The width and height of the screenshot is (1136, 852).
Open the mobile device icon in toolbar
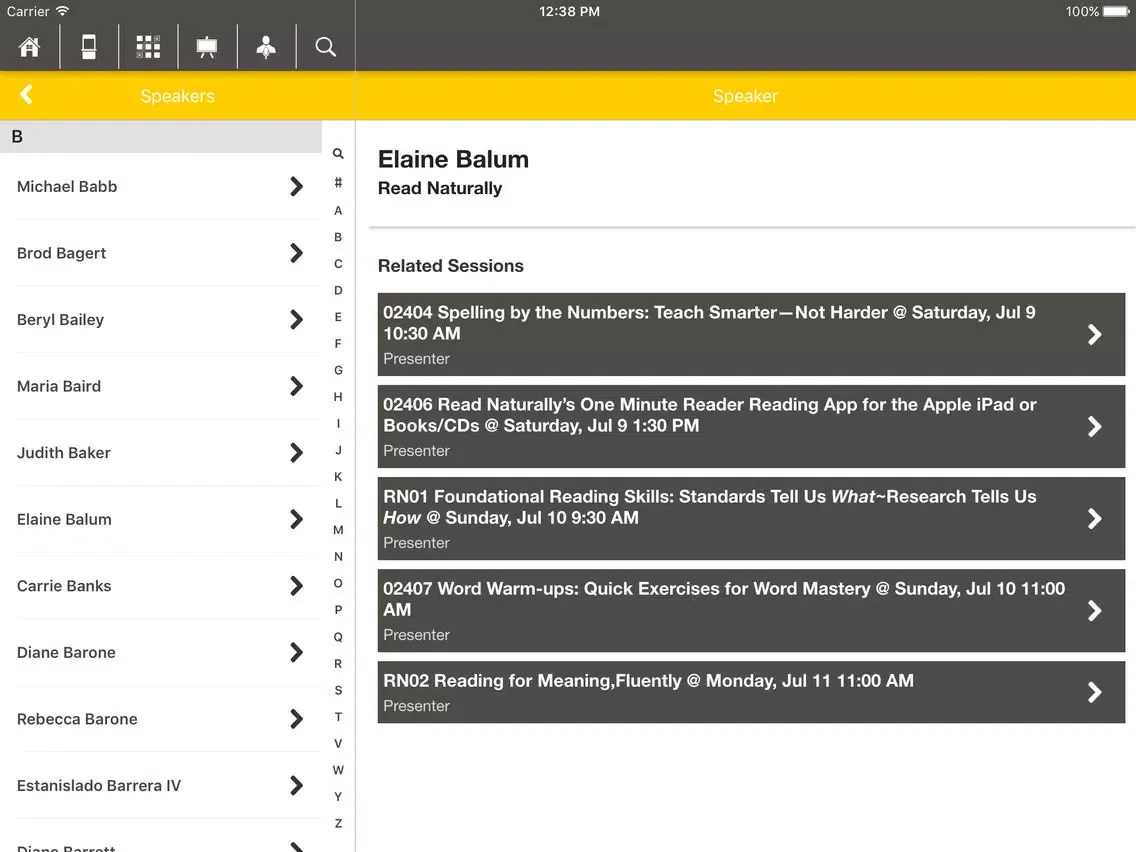click(89, 47)
